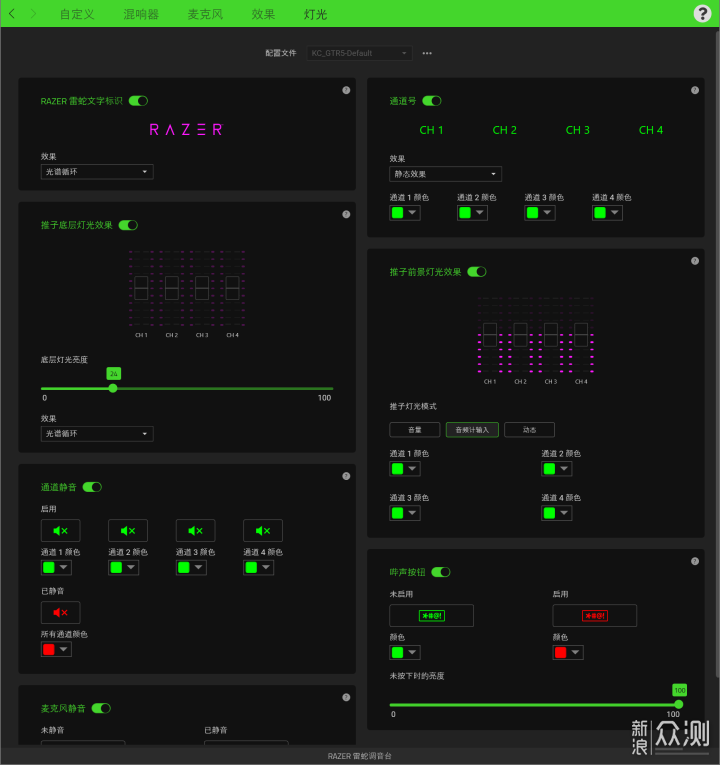Open 推子前景 通道 2 颜色 swatch
720x765 pixels.
pyautogui.click(x=557, y=469)
